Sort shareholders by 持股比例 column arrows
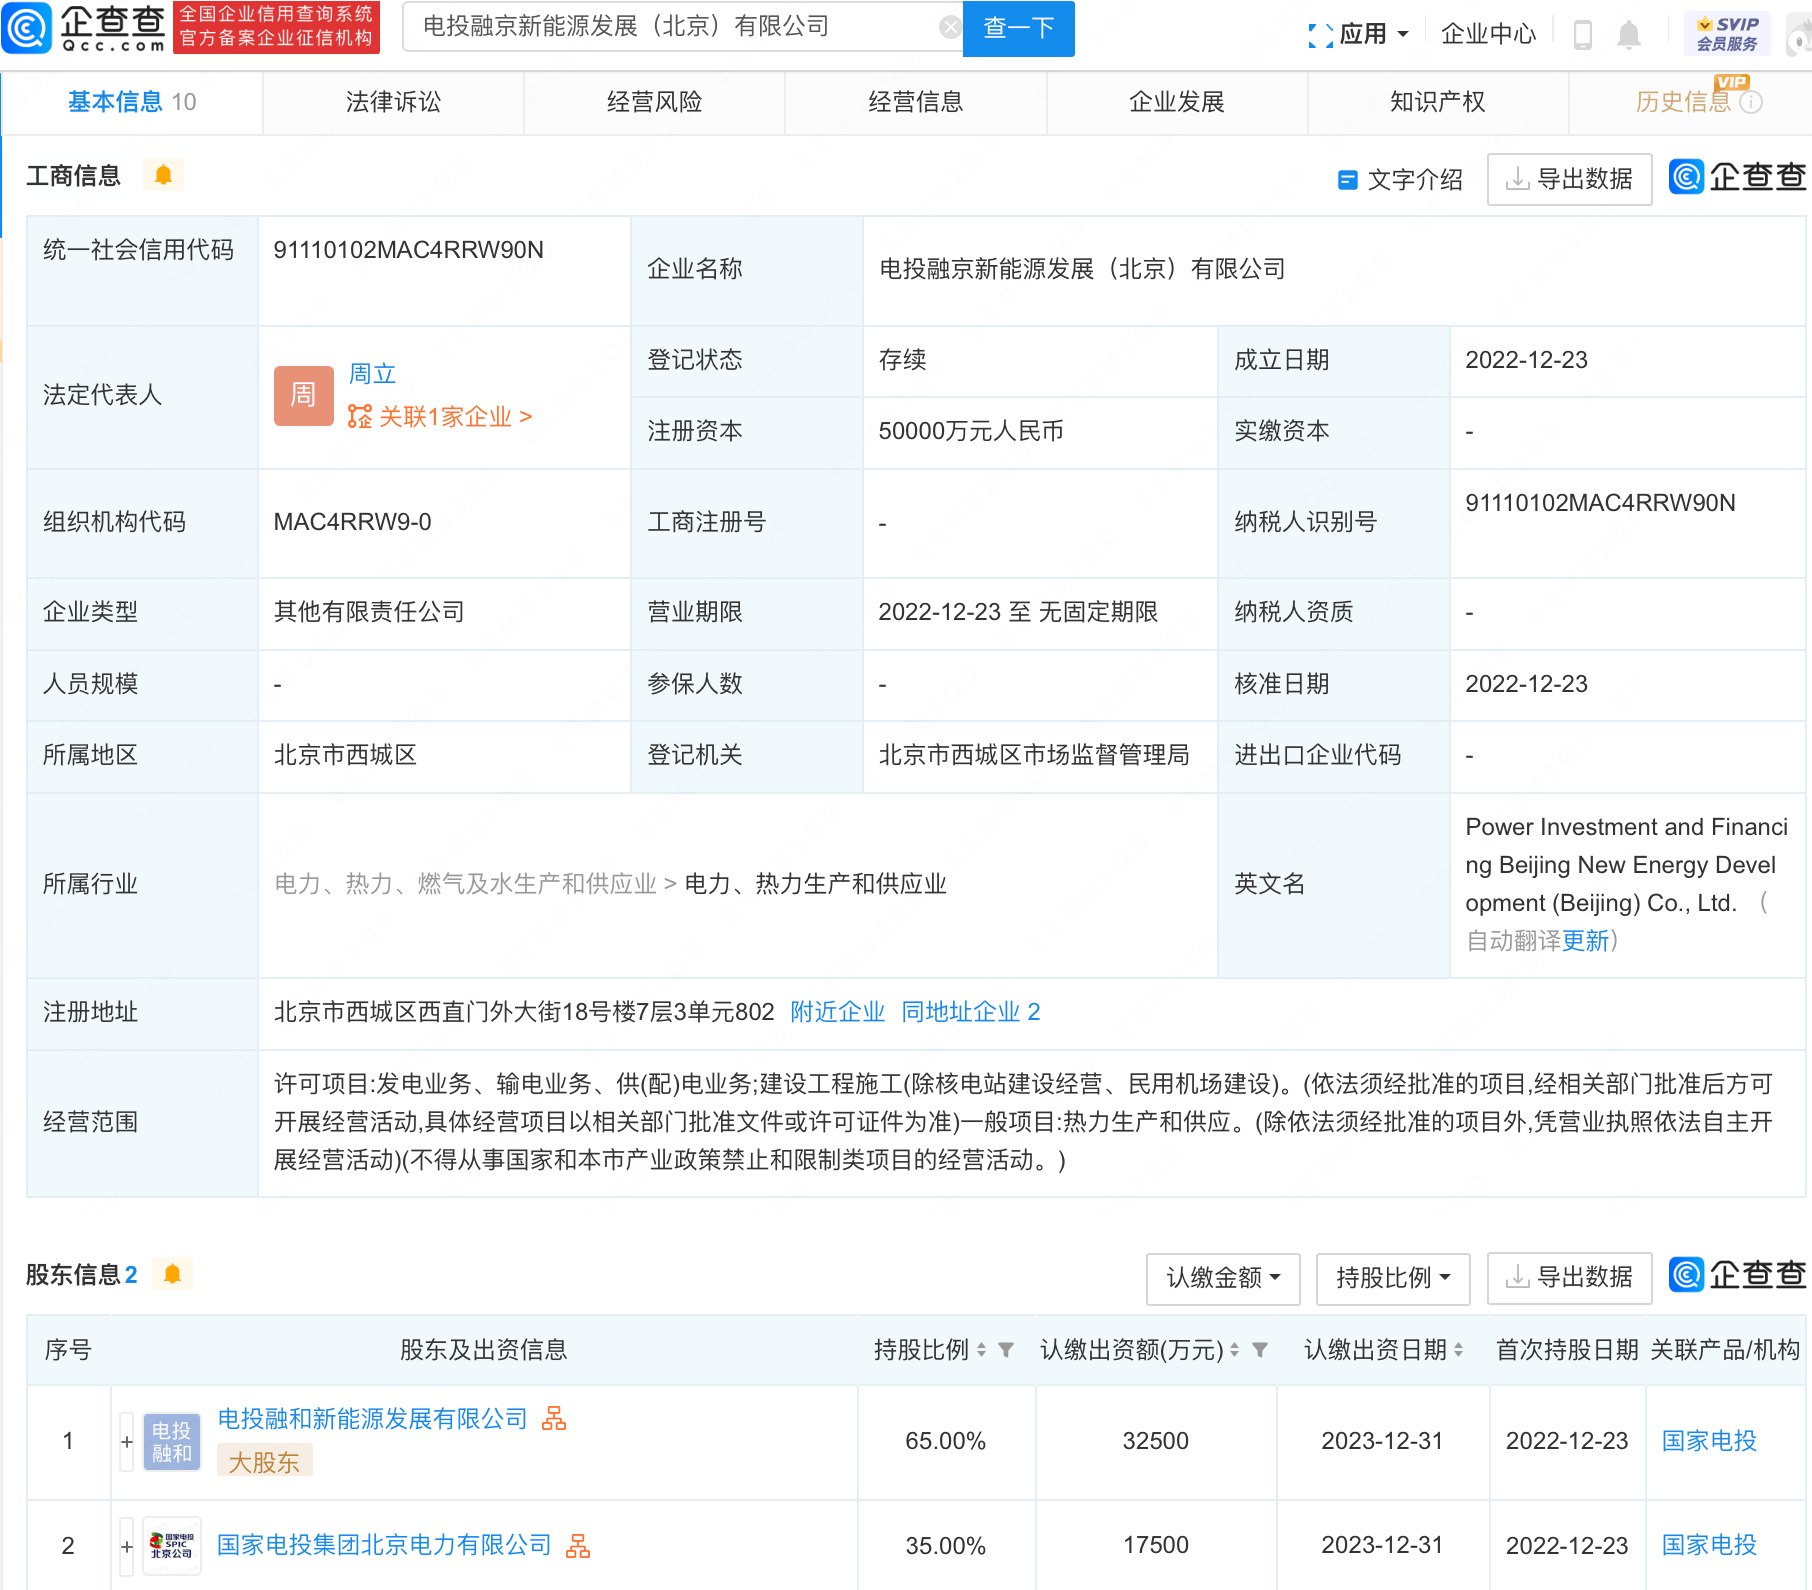Viewport: 1812px width, 1590px height. point(981,1350)
